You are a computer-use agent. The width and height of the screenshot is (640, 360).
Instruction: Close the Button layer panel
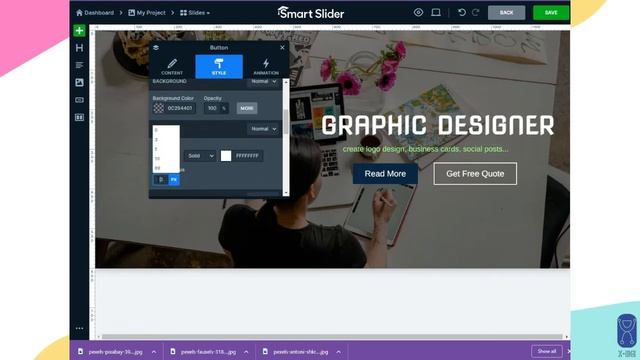tap(282, 48)
